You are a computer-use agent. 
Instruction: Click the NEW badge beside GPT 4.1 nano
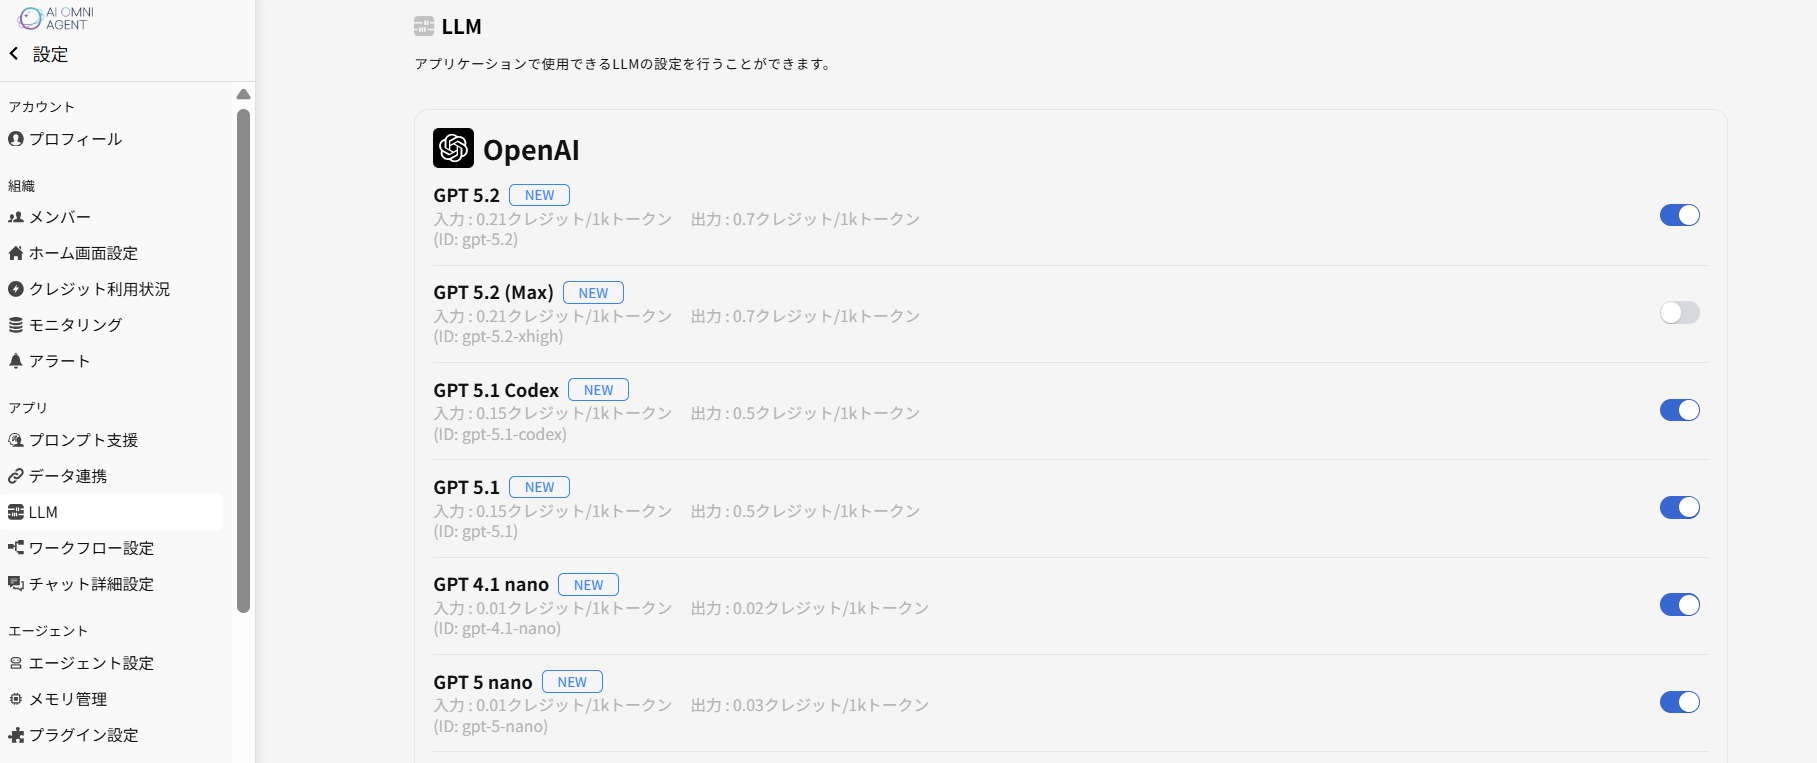coord(588,584)
